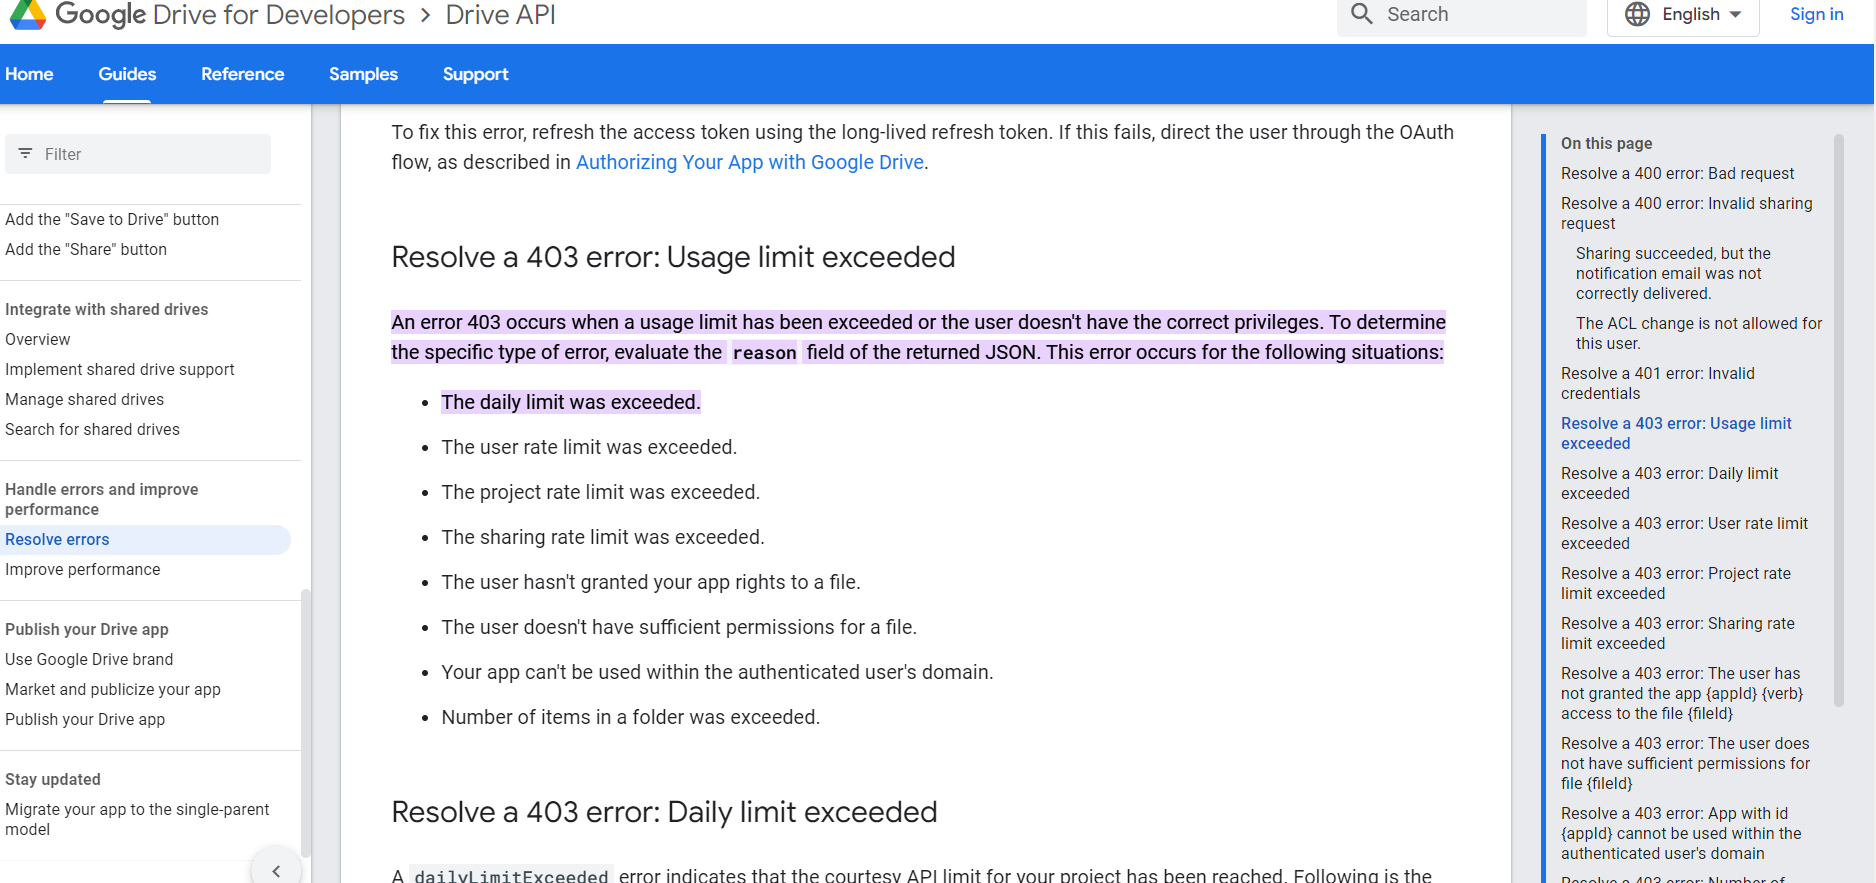Jump to 401 error: Invalid credentials
This screenshot has width=1876, height=883.
(x=1658, y=383)
